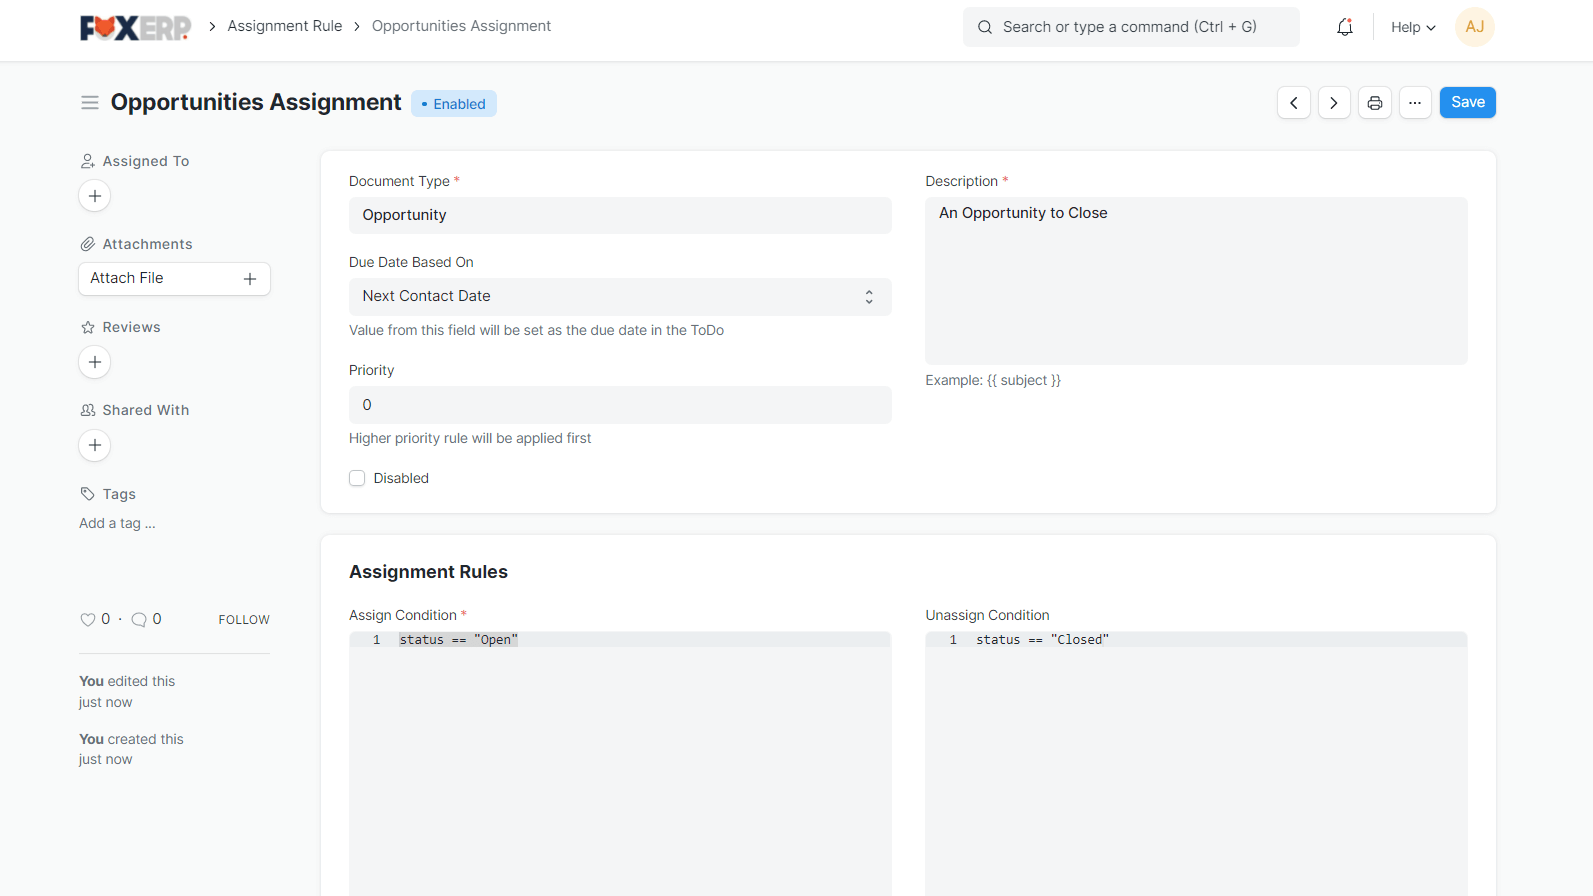Open the Due Date Based On dropdown

[619, 297]
